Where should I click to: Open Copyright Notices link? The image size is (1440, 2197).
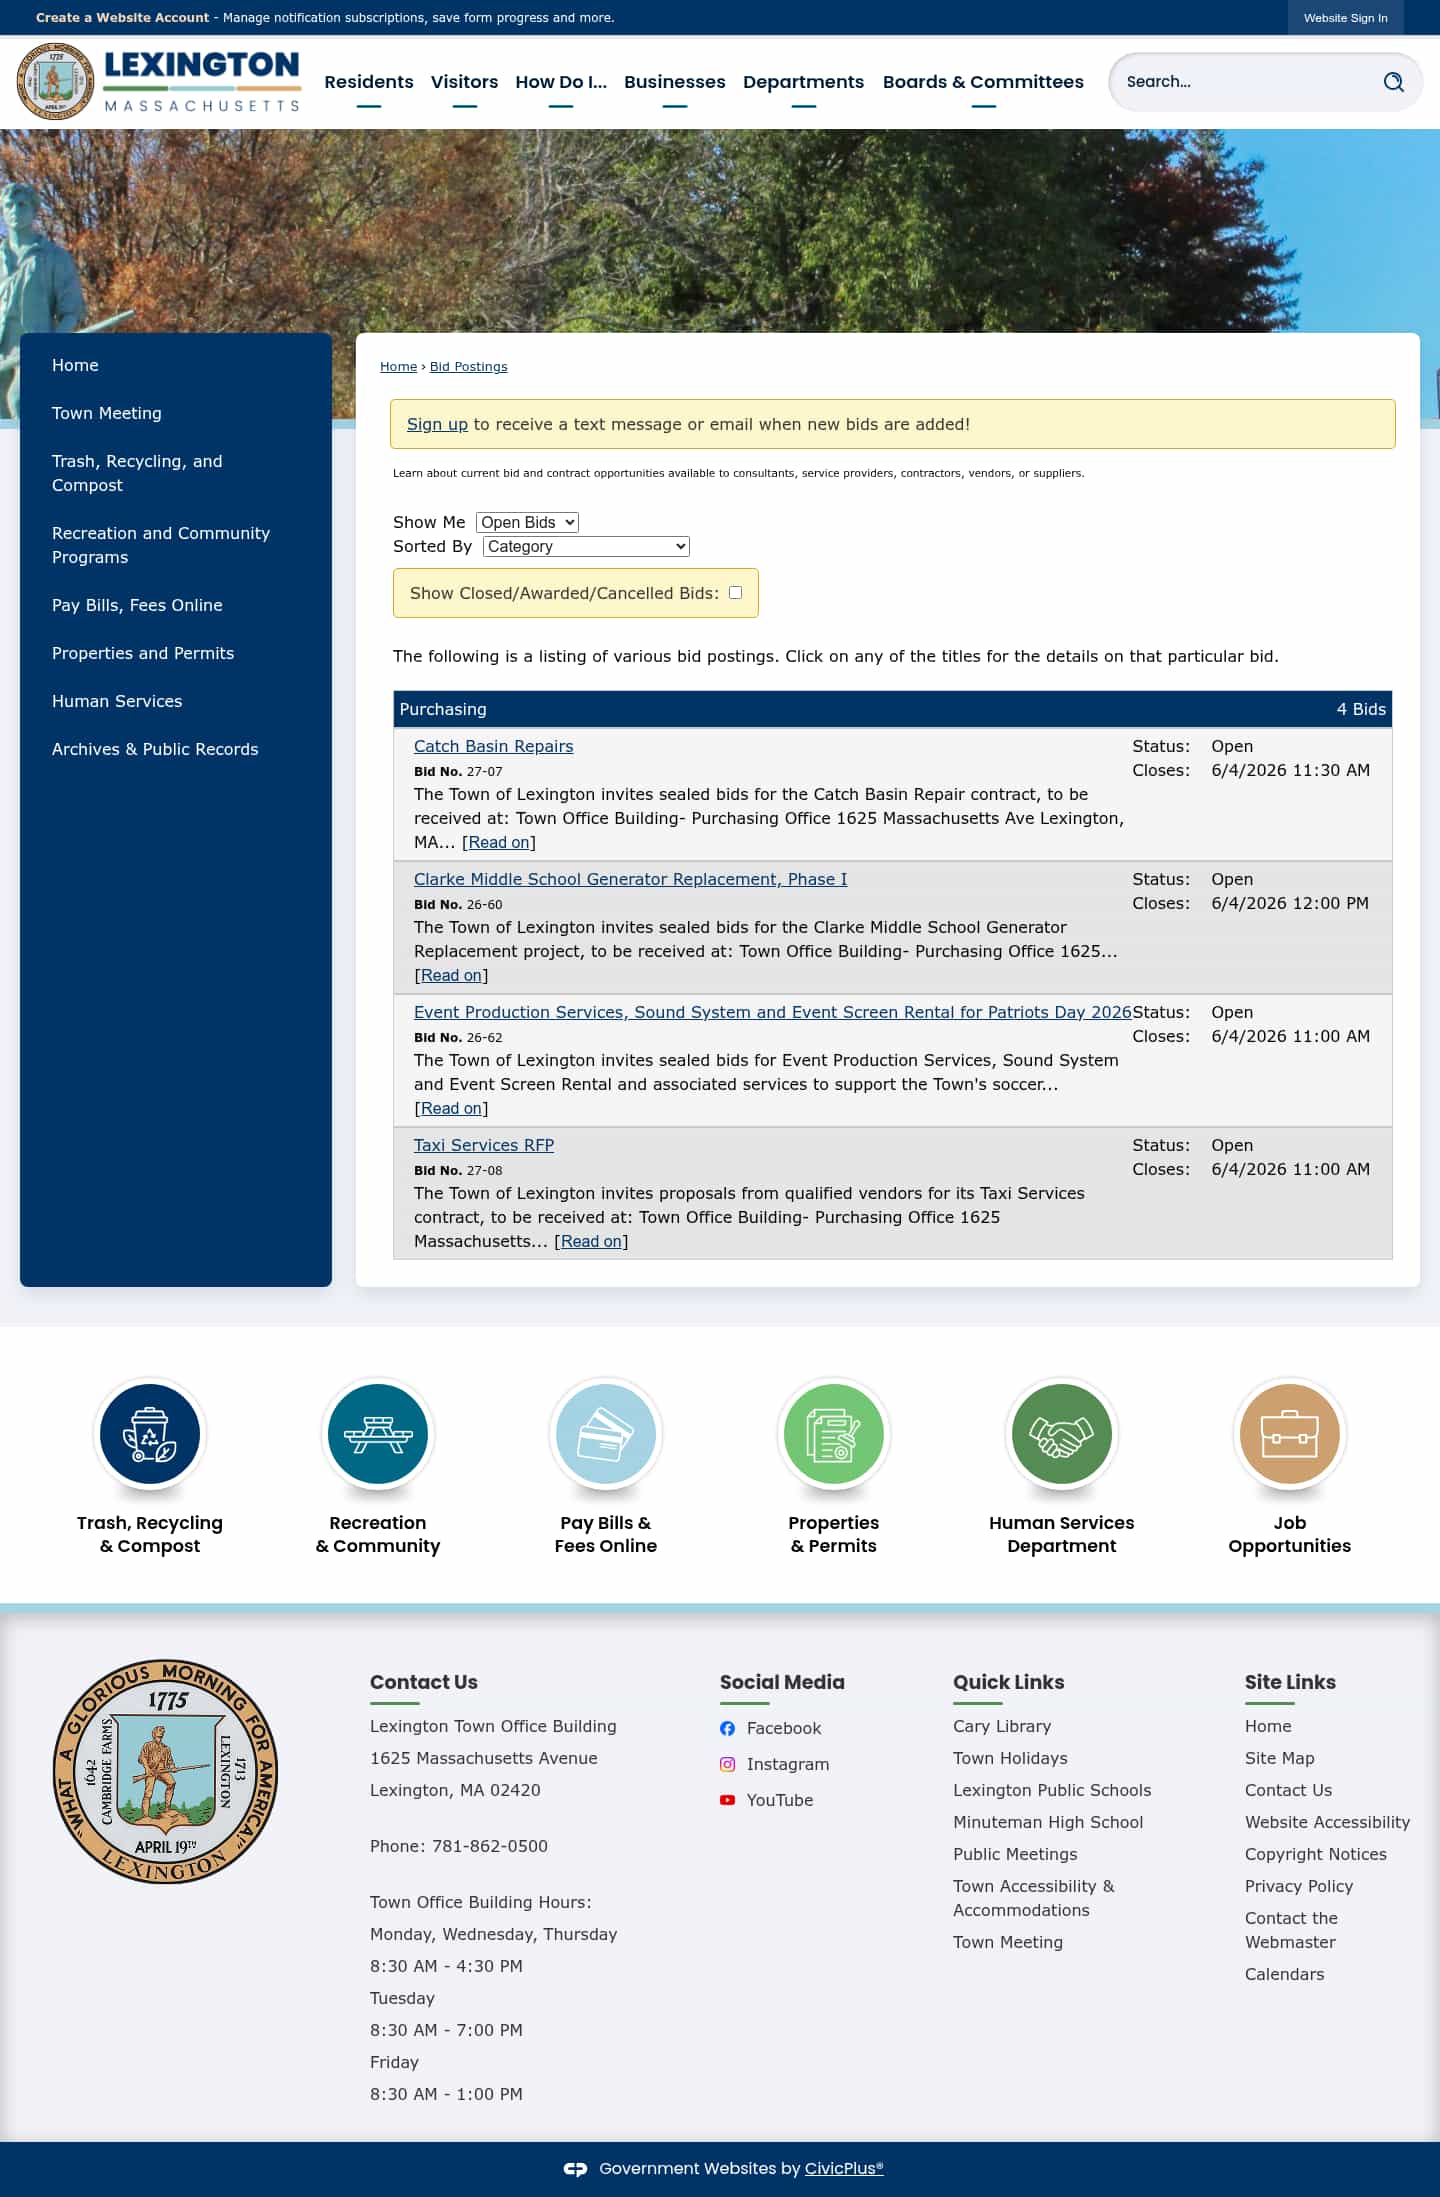pos(1315,1854)
